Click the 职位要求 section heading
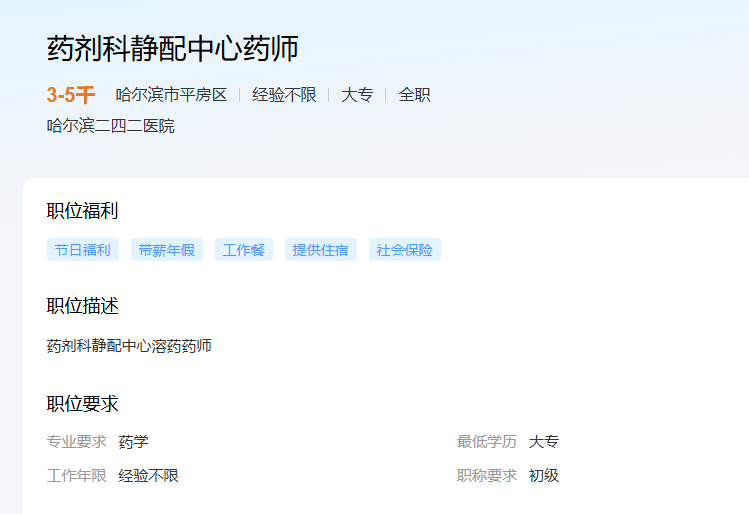This screenshot has height=514, width=749. pos(83,404)
